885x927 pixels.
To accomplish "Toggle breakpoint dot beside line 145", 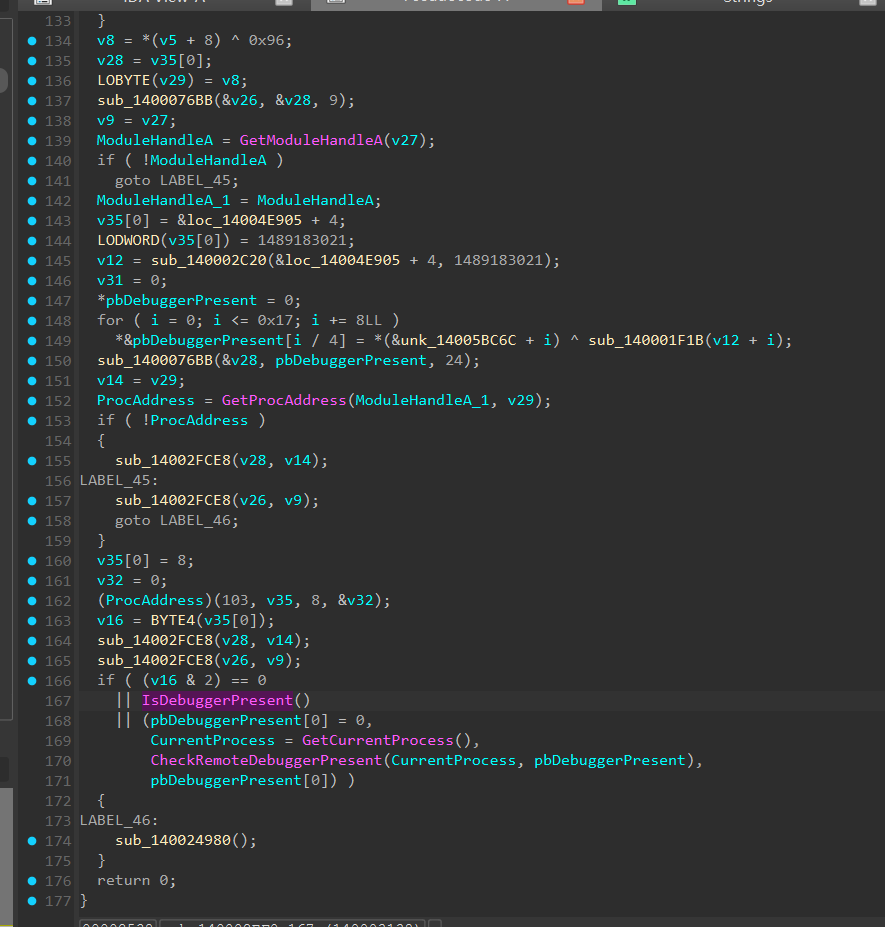I will (x=32, y=261).
